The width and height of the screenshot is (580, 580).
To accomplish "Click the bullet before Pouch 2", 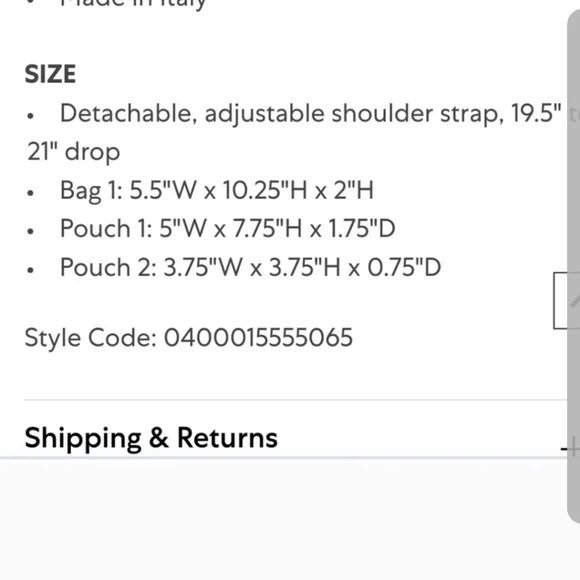I will [30, 270].
